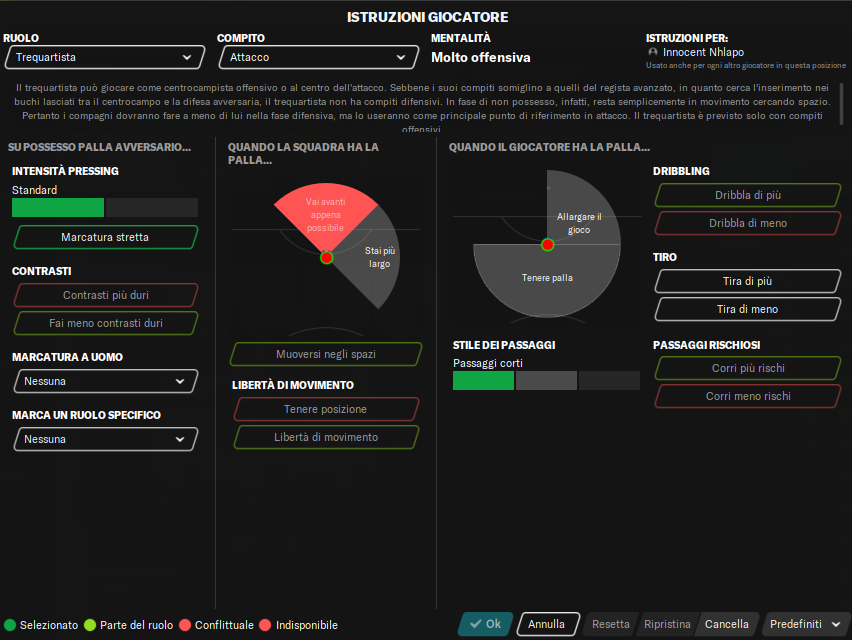Select the Tenere palla sector
The height and width of the screenshot is (640, 852).
click(547, 278)
